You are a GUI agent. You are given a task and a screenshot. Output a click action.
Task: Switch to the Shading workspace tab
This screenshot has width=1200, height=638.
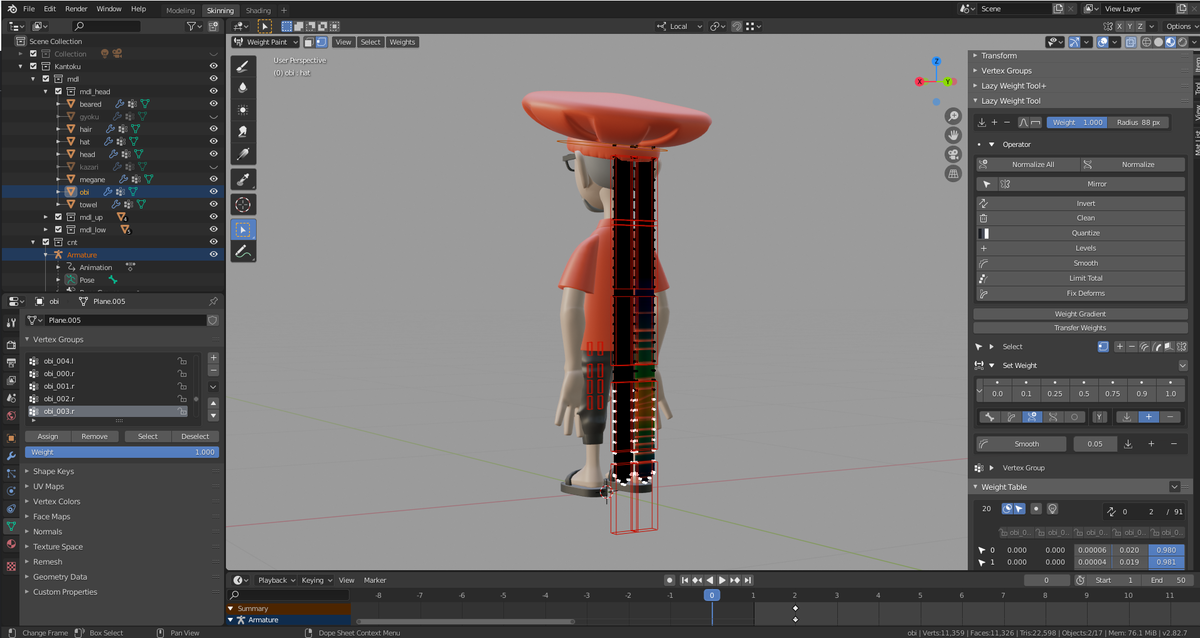click(258, 10)
